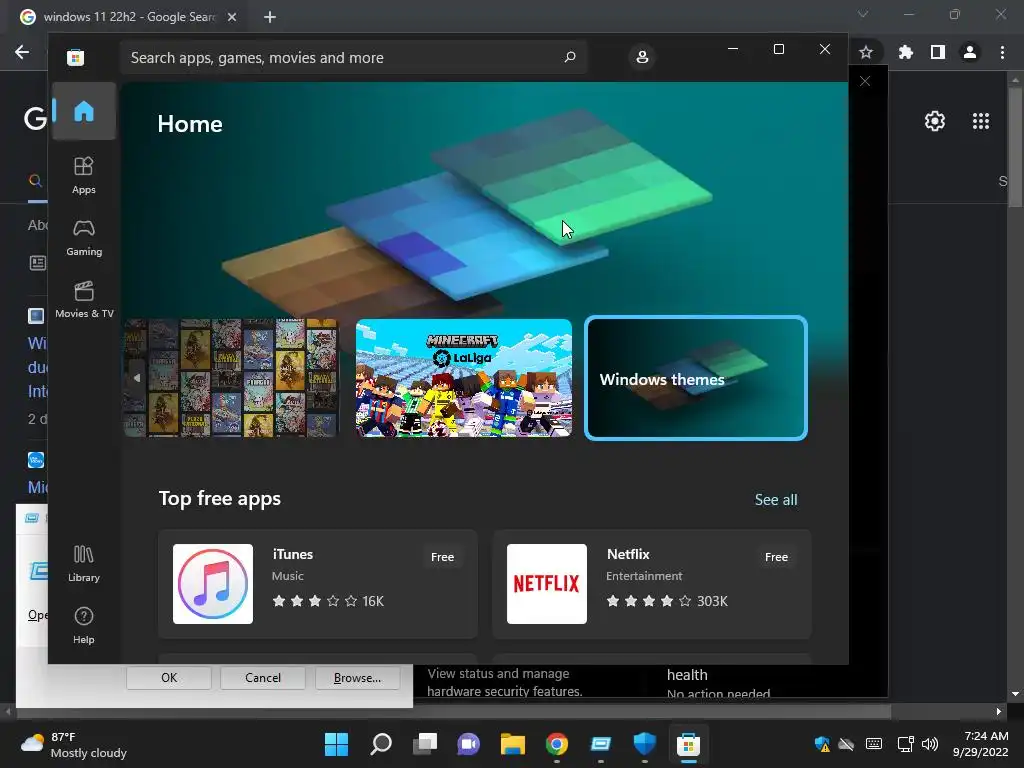Open the movies collection banner thumbnail
Screen dimensions: 1024x768
coord(232,378)
